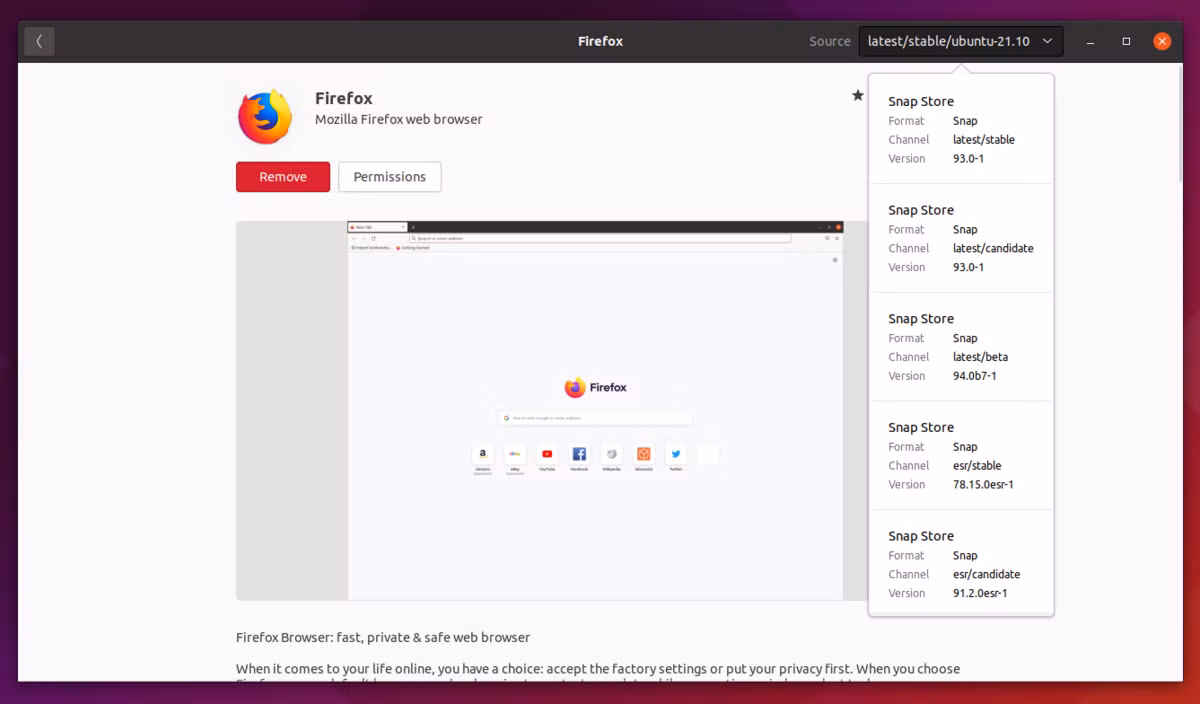
Task: Maximize the Firefox software window
Action: point(1126,41)
